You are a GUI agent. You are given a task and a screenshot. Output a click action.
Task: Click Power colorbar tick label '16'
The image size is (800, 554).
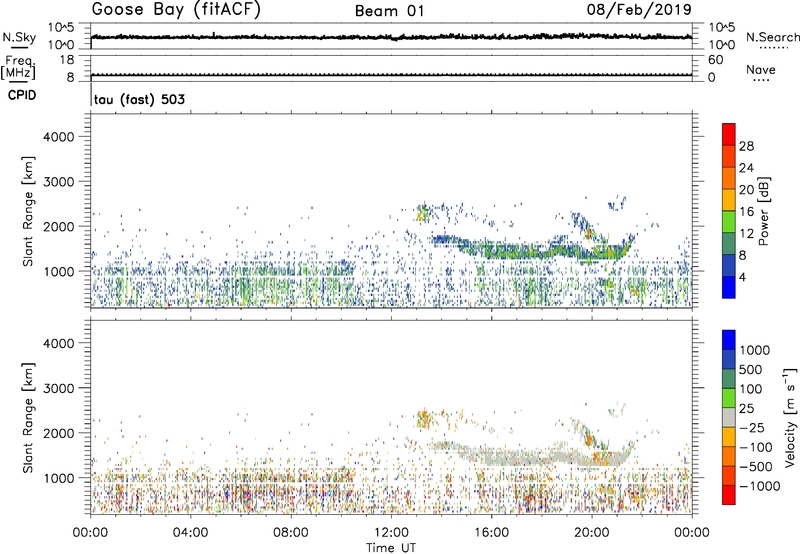point(746,211)
